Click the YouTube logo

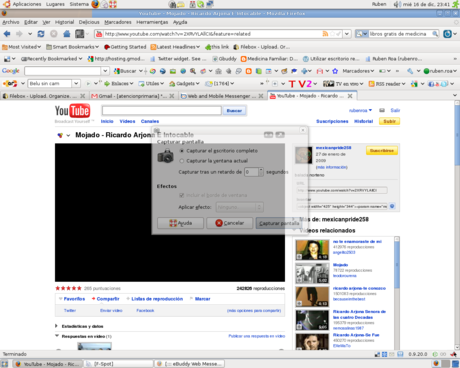pos(72,111)
